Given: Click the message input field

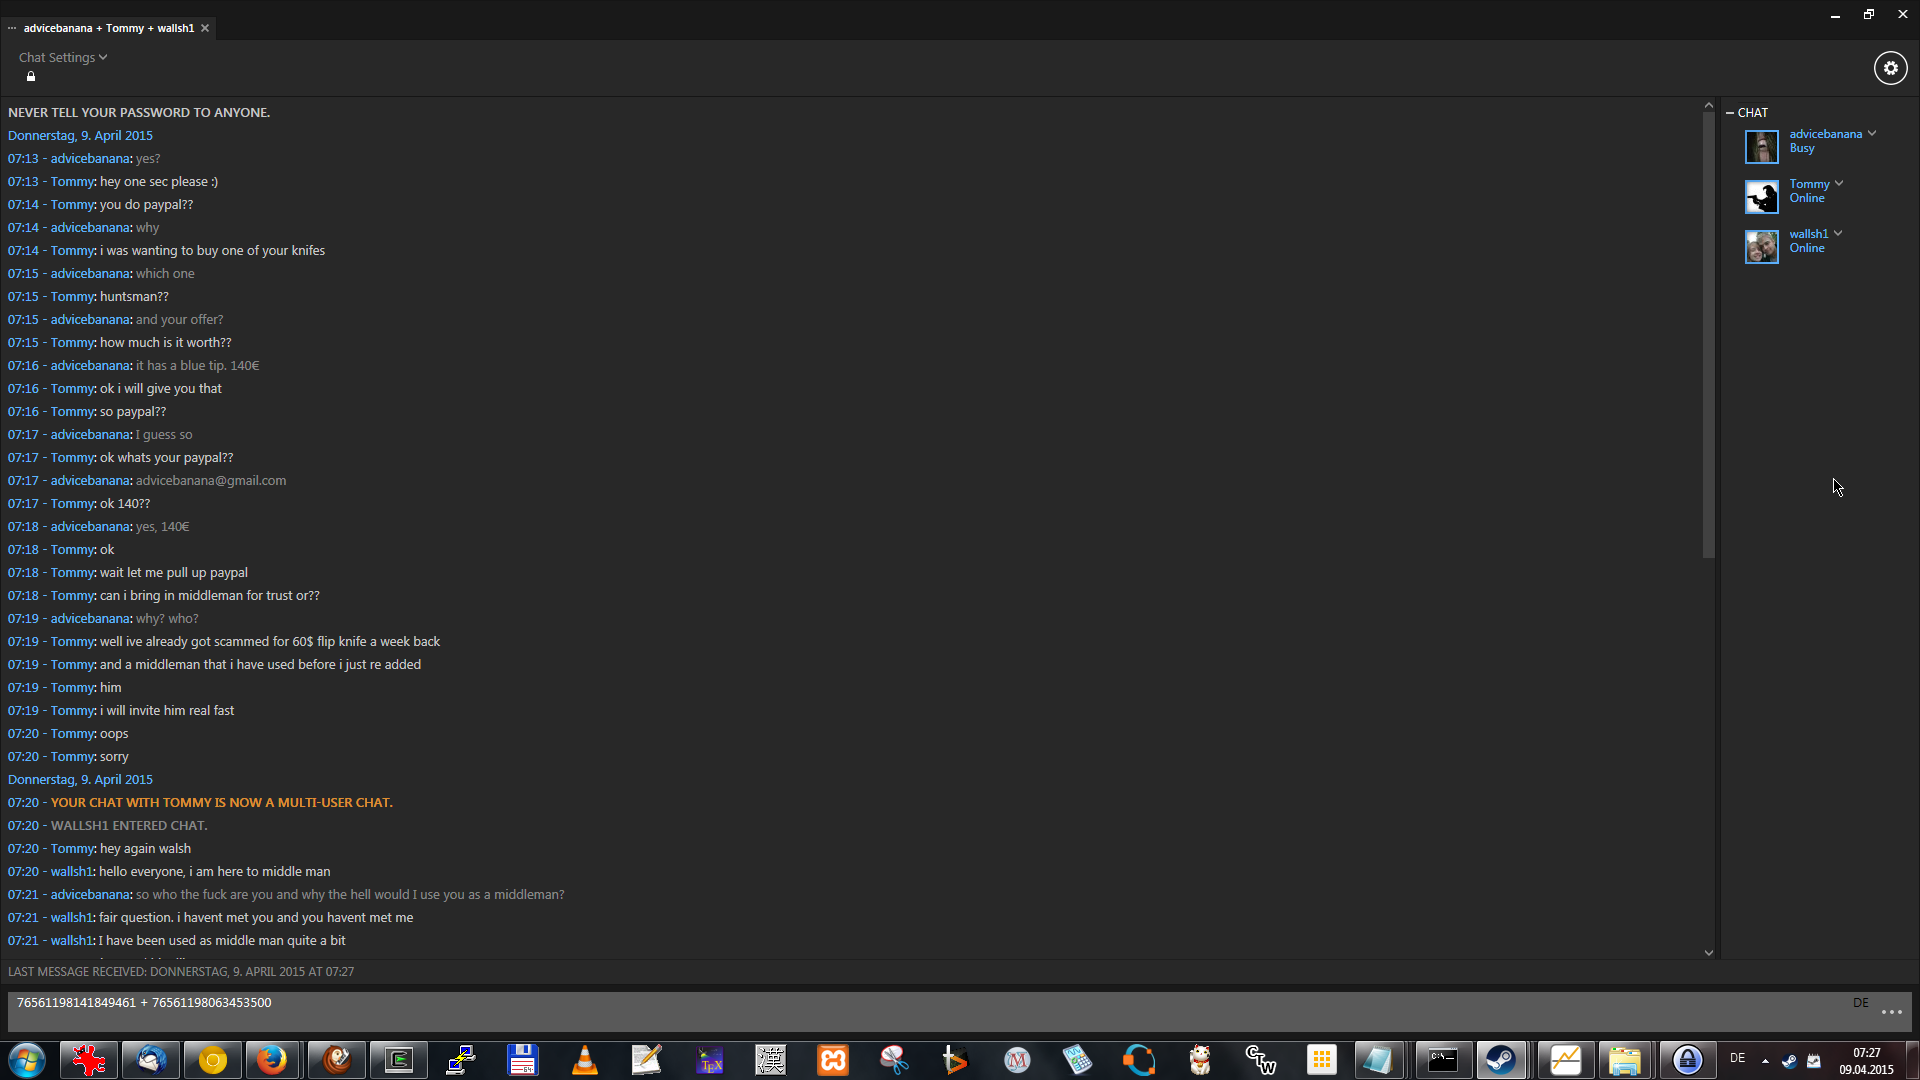Looking at the screenshot, I should click(x=900, y=1012).
